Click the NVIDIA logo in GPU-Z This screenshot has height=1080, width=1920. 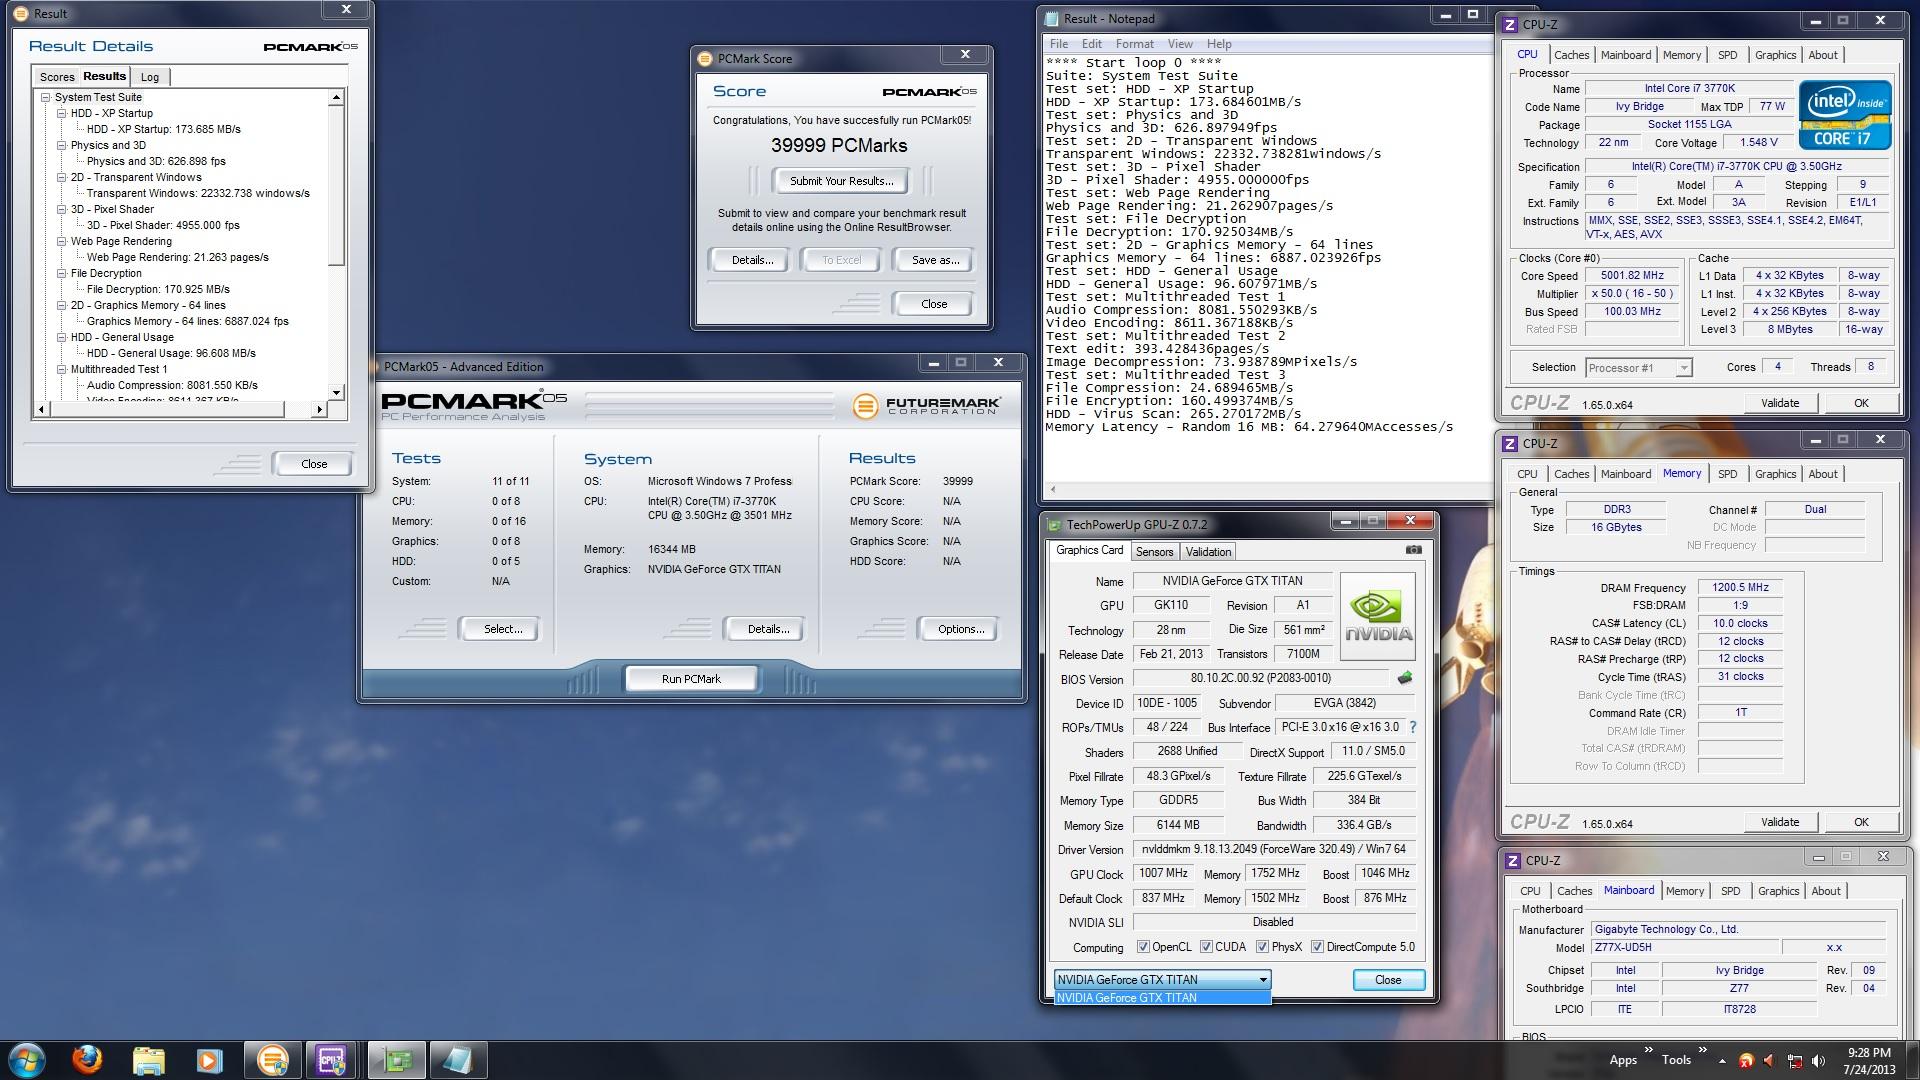tap(1378, 616)
